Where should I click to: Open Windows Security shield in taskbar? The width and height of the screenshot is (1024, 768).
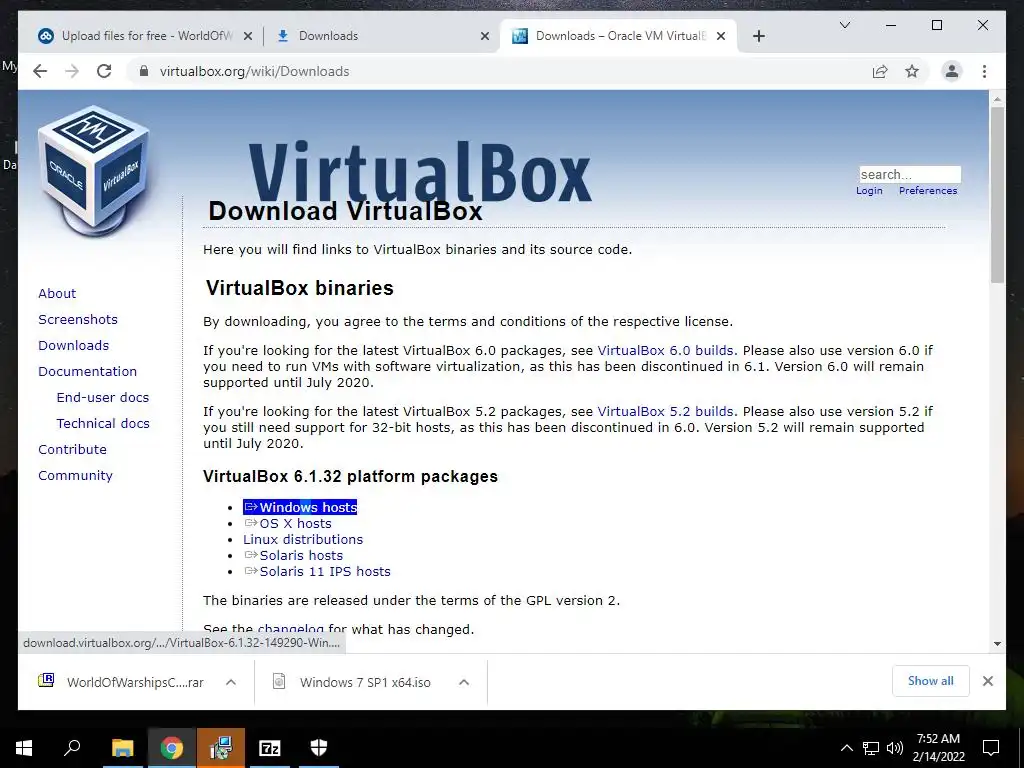pyautogui.click(x=319, y=748)
